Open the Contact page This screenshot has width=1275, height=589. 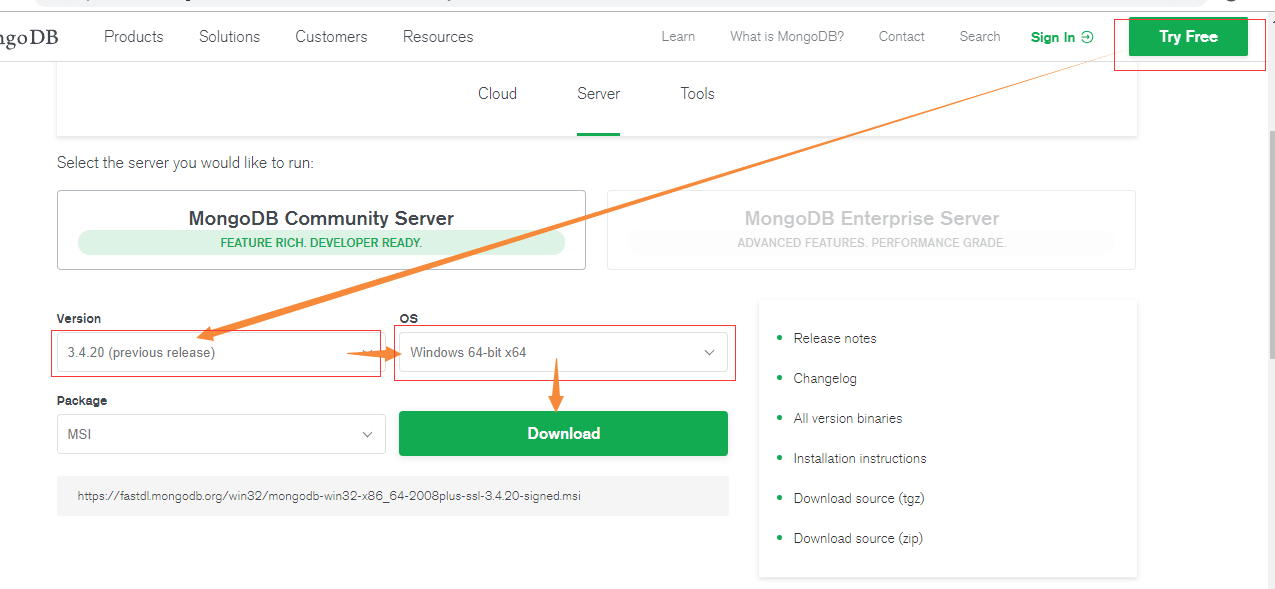pos(902,36)
